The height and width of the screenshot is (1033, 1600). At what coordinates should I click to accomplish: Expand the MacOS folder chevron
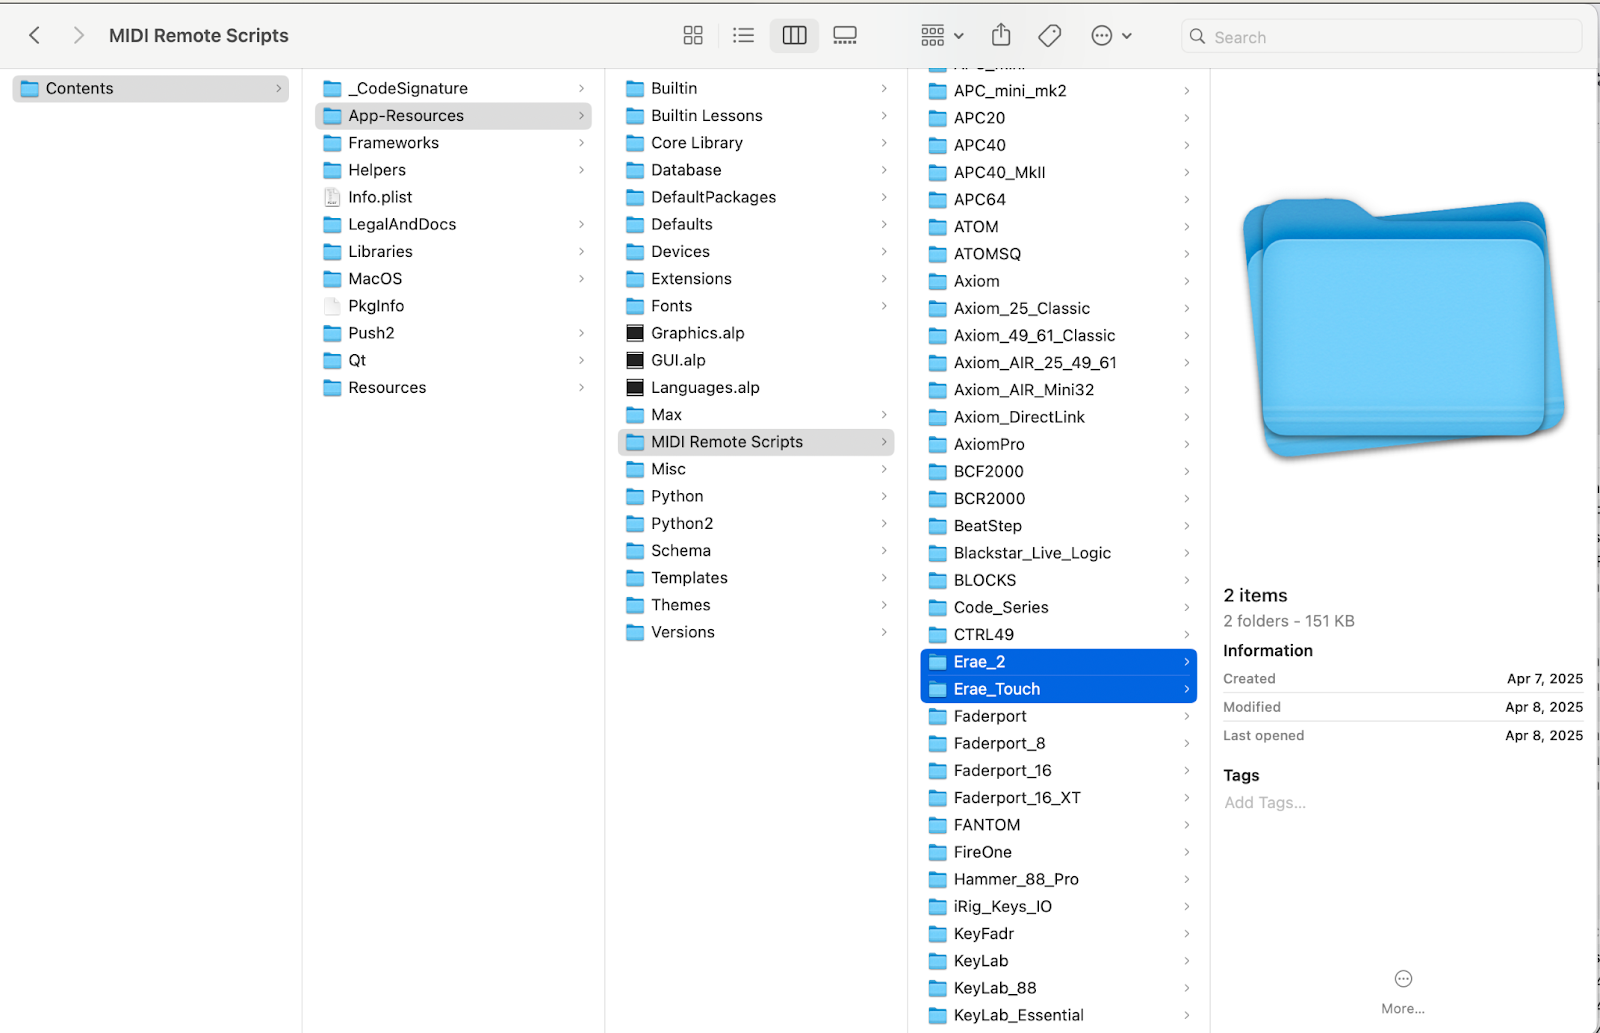tap(581, 279)
